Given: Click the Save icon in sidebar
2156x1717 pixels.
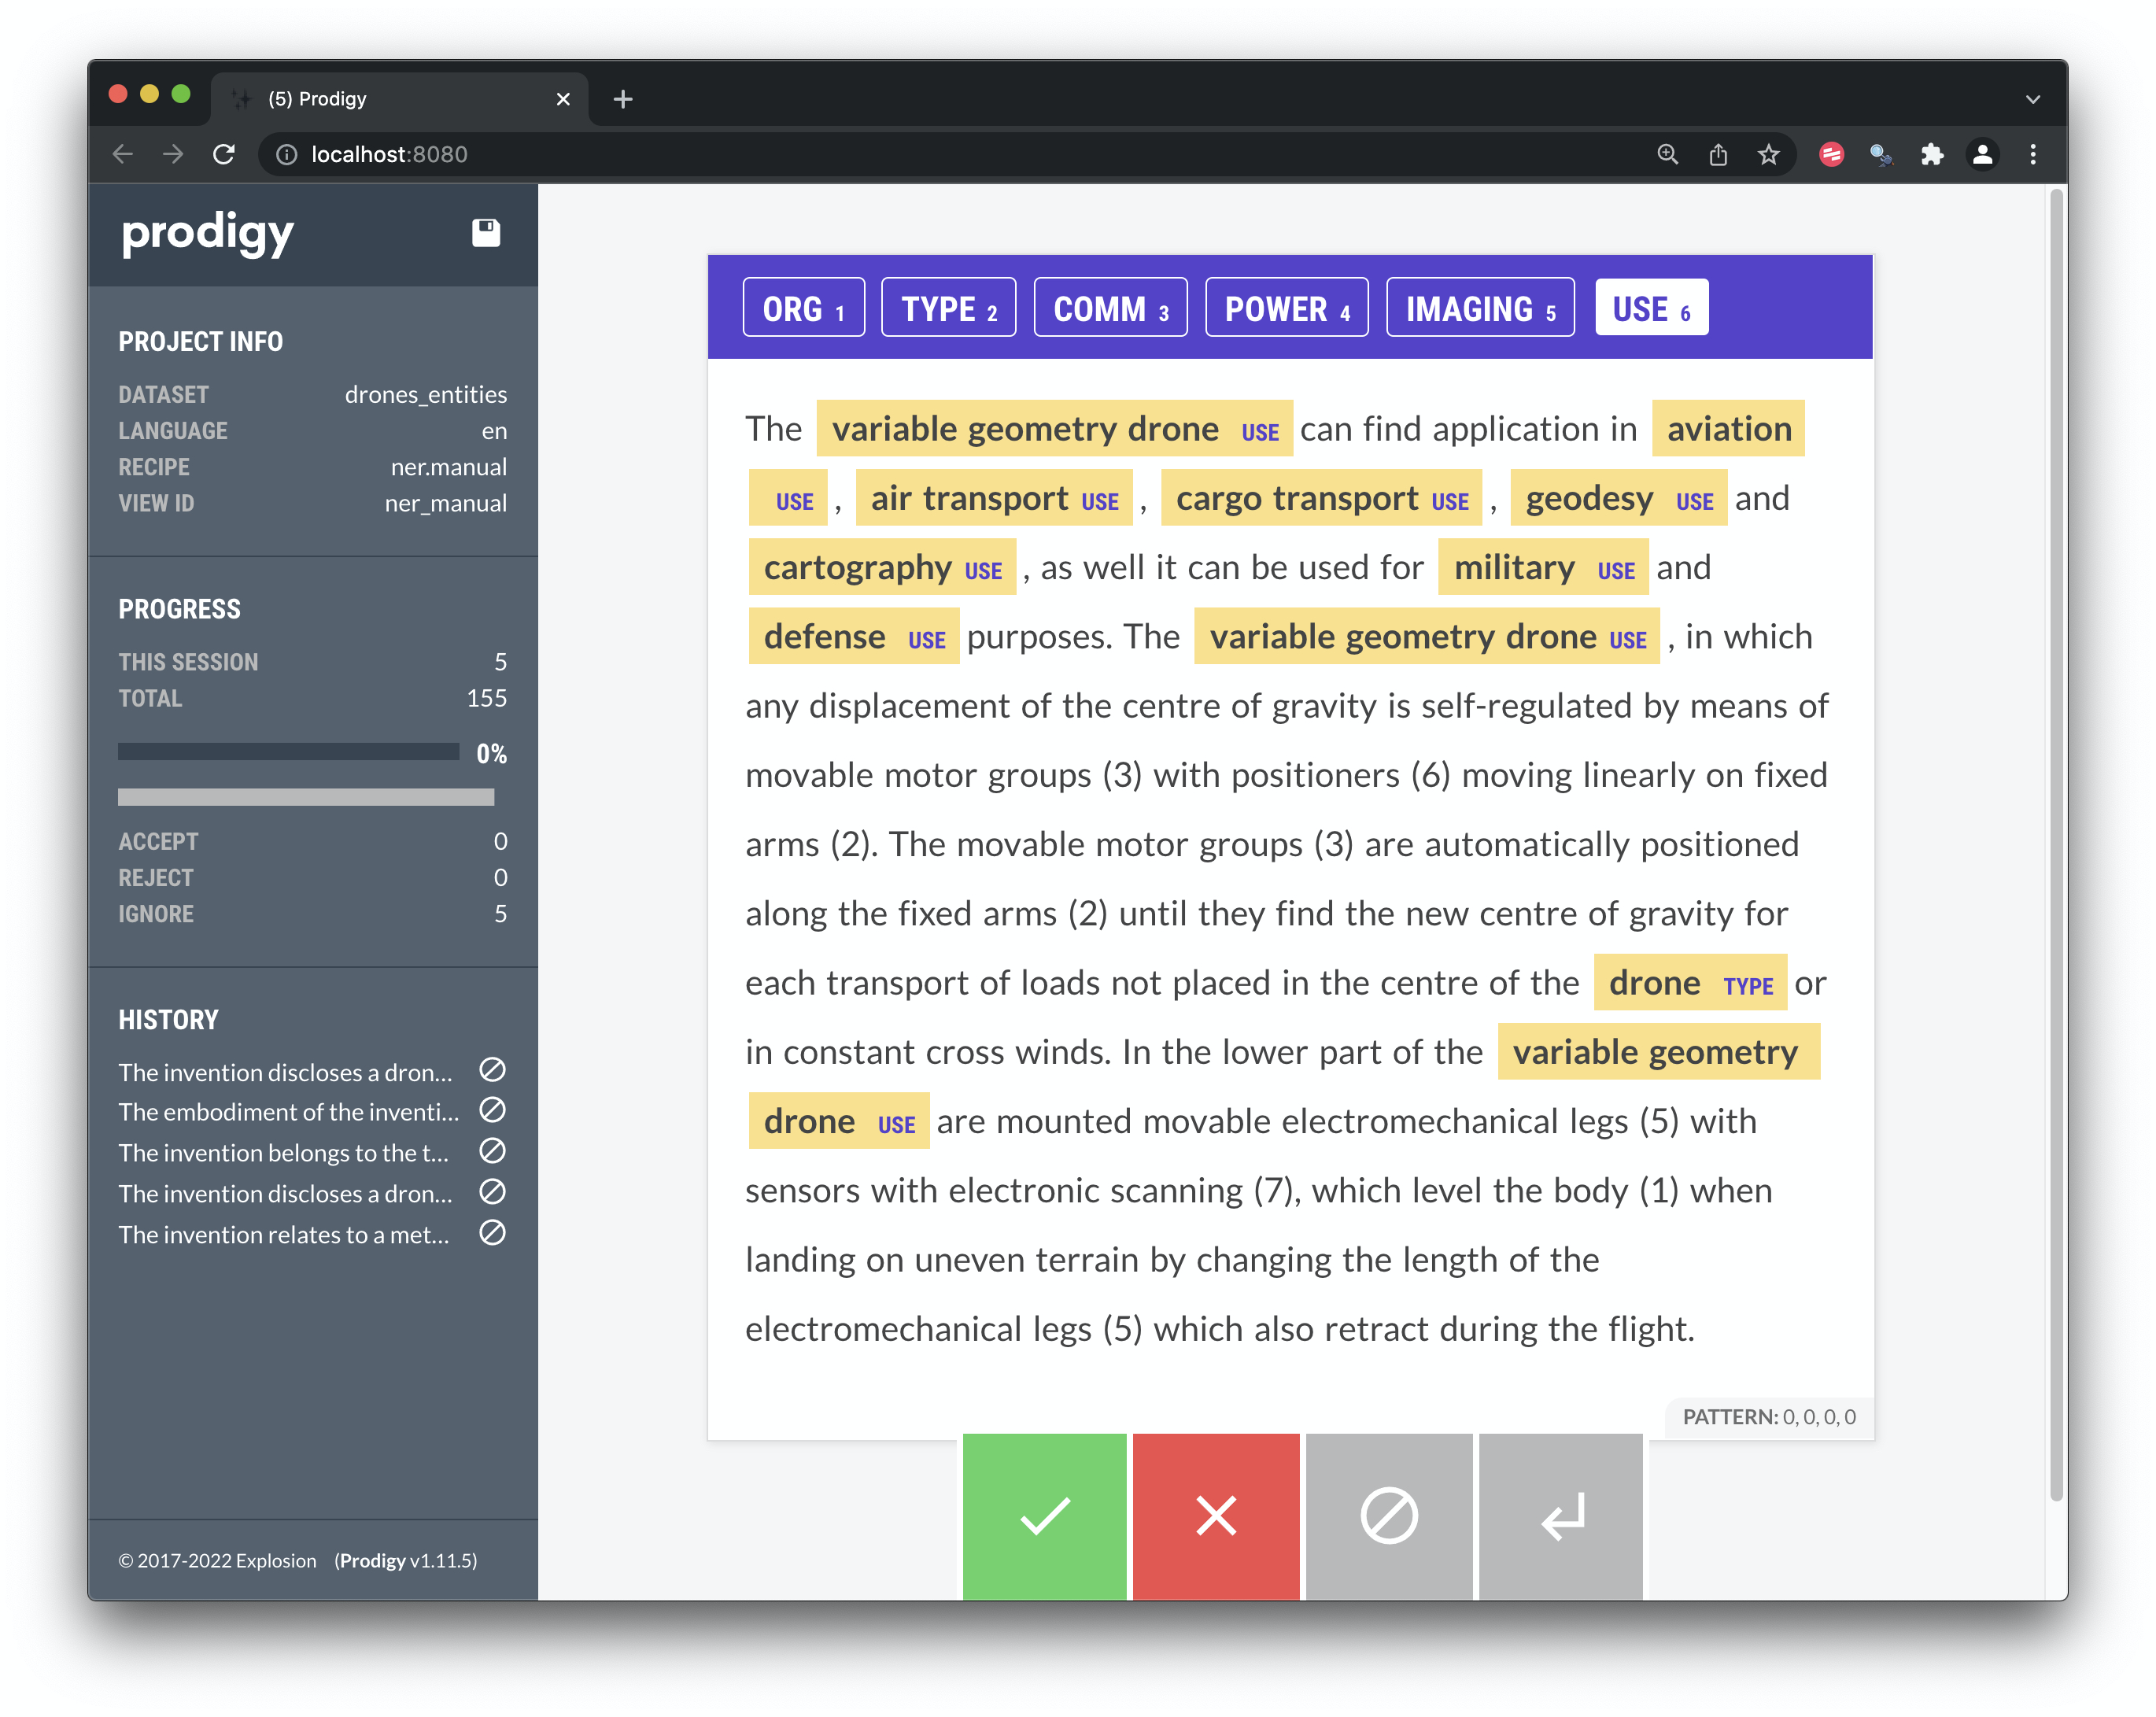Looking at the screenshot, I should [x=487, y=233].
